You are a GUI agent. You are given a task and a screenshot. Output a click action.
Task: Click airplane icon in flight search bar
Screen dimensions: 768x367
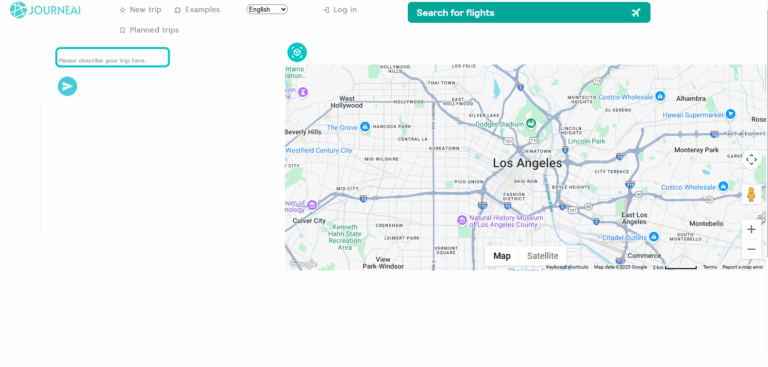pyautogui.click(x=636, y=13)
